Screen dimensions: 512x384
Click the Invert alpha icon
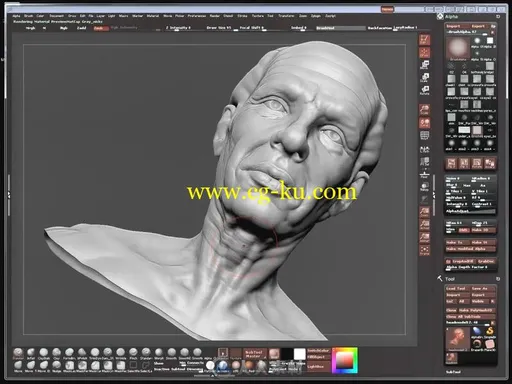[x=490, y=163]
